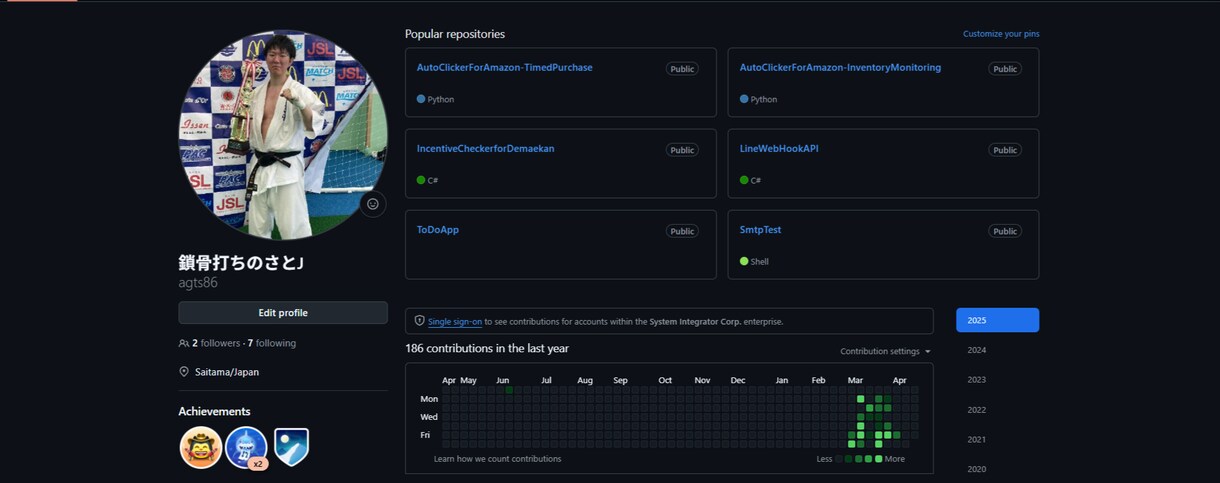Click the location pin icon by Saitama/Japan
This screenshot has height=483, width=1220.
(184, 372)
